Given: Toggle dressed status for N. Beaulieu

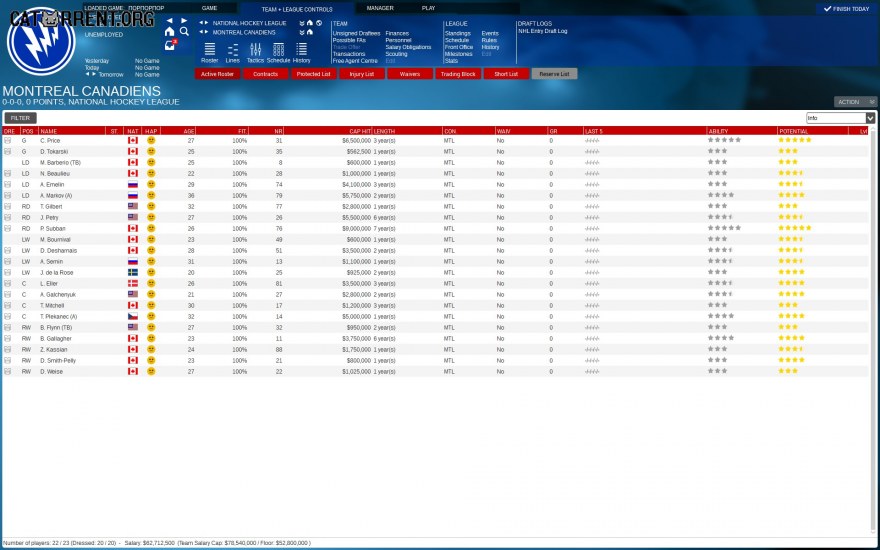Looking at the screenshot, I should pyautogui.click(x=8, y=173).
